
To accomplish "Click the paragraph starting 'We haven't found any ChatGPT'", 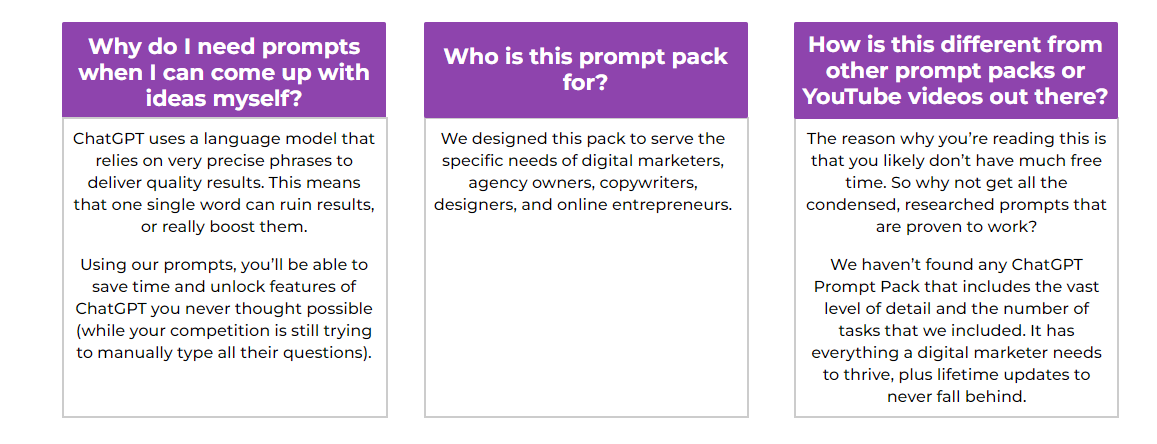I will [956, 330].
